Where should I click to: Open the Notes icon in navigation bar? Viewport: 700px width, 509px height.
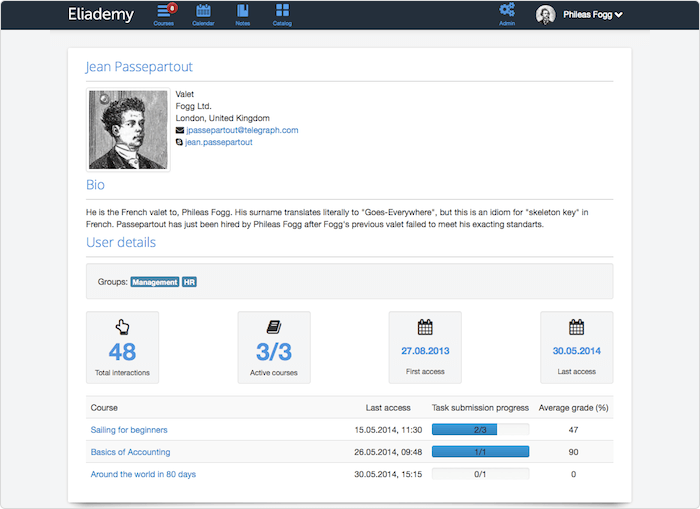(x=243, y=15)
